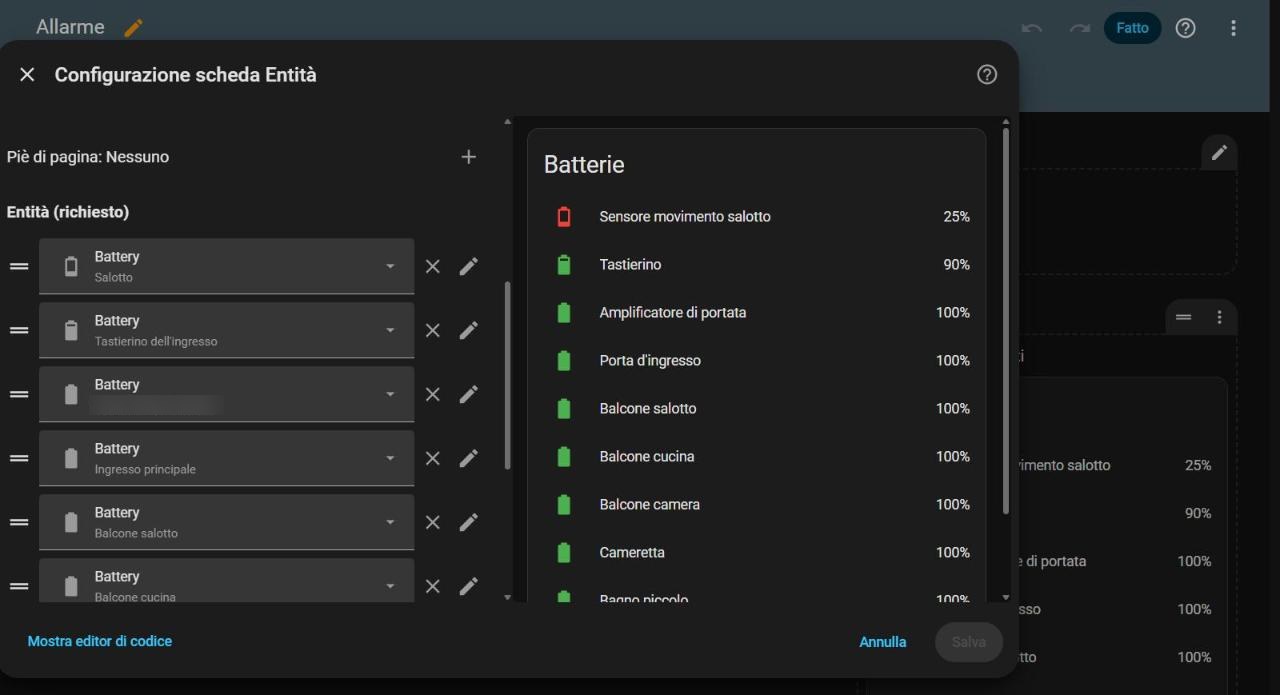
Task: Remove the Tastierino dell'ingresso entity
Action: [x=432, y=330]
